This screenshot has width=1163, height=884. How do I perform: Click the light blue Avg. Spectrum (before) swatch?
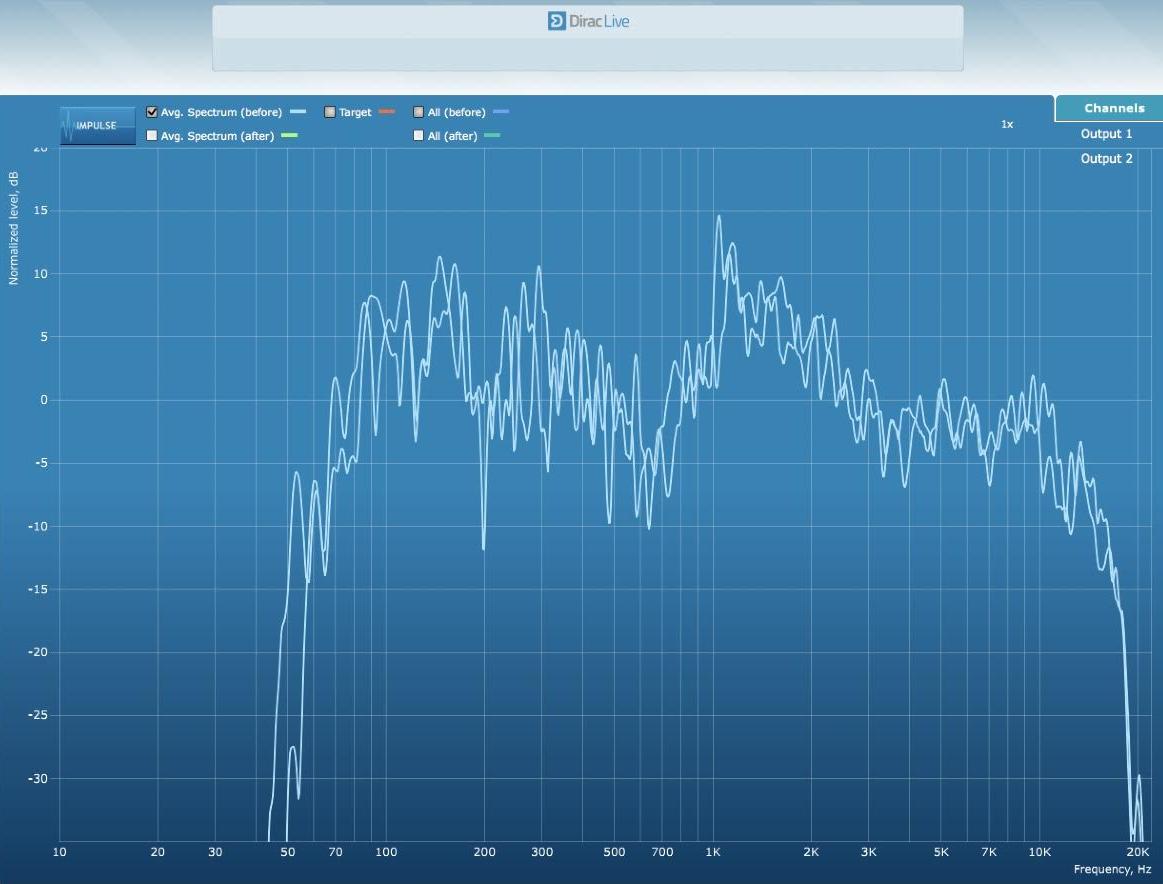tap(297, 112)
